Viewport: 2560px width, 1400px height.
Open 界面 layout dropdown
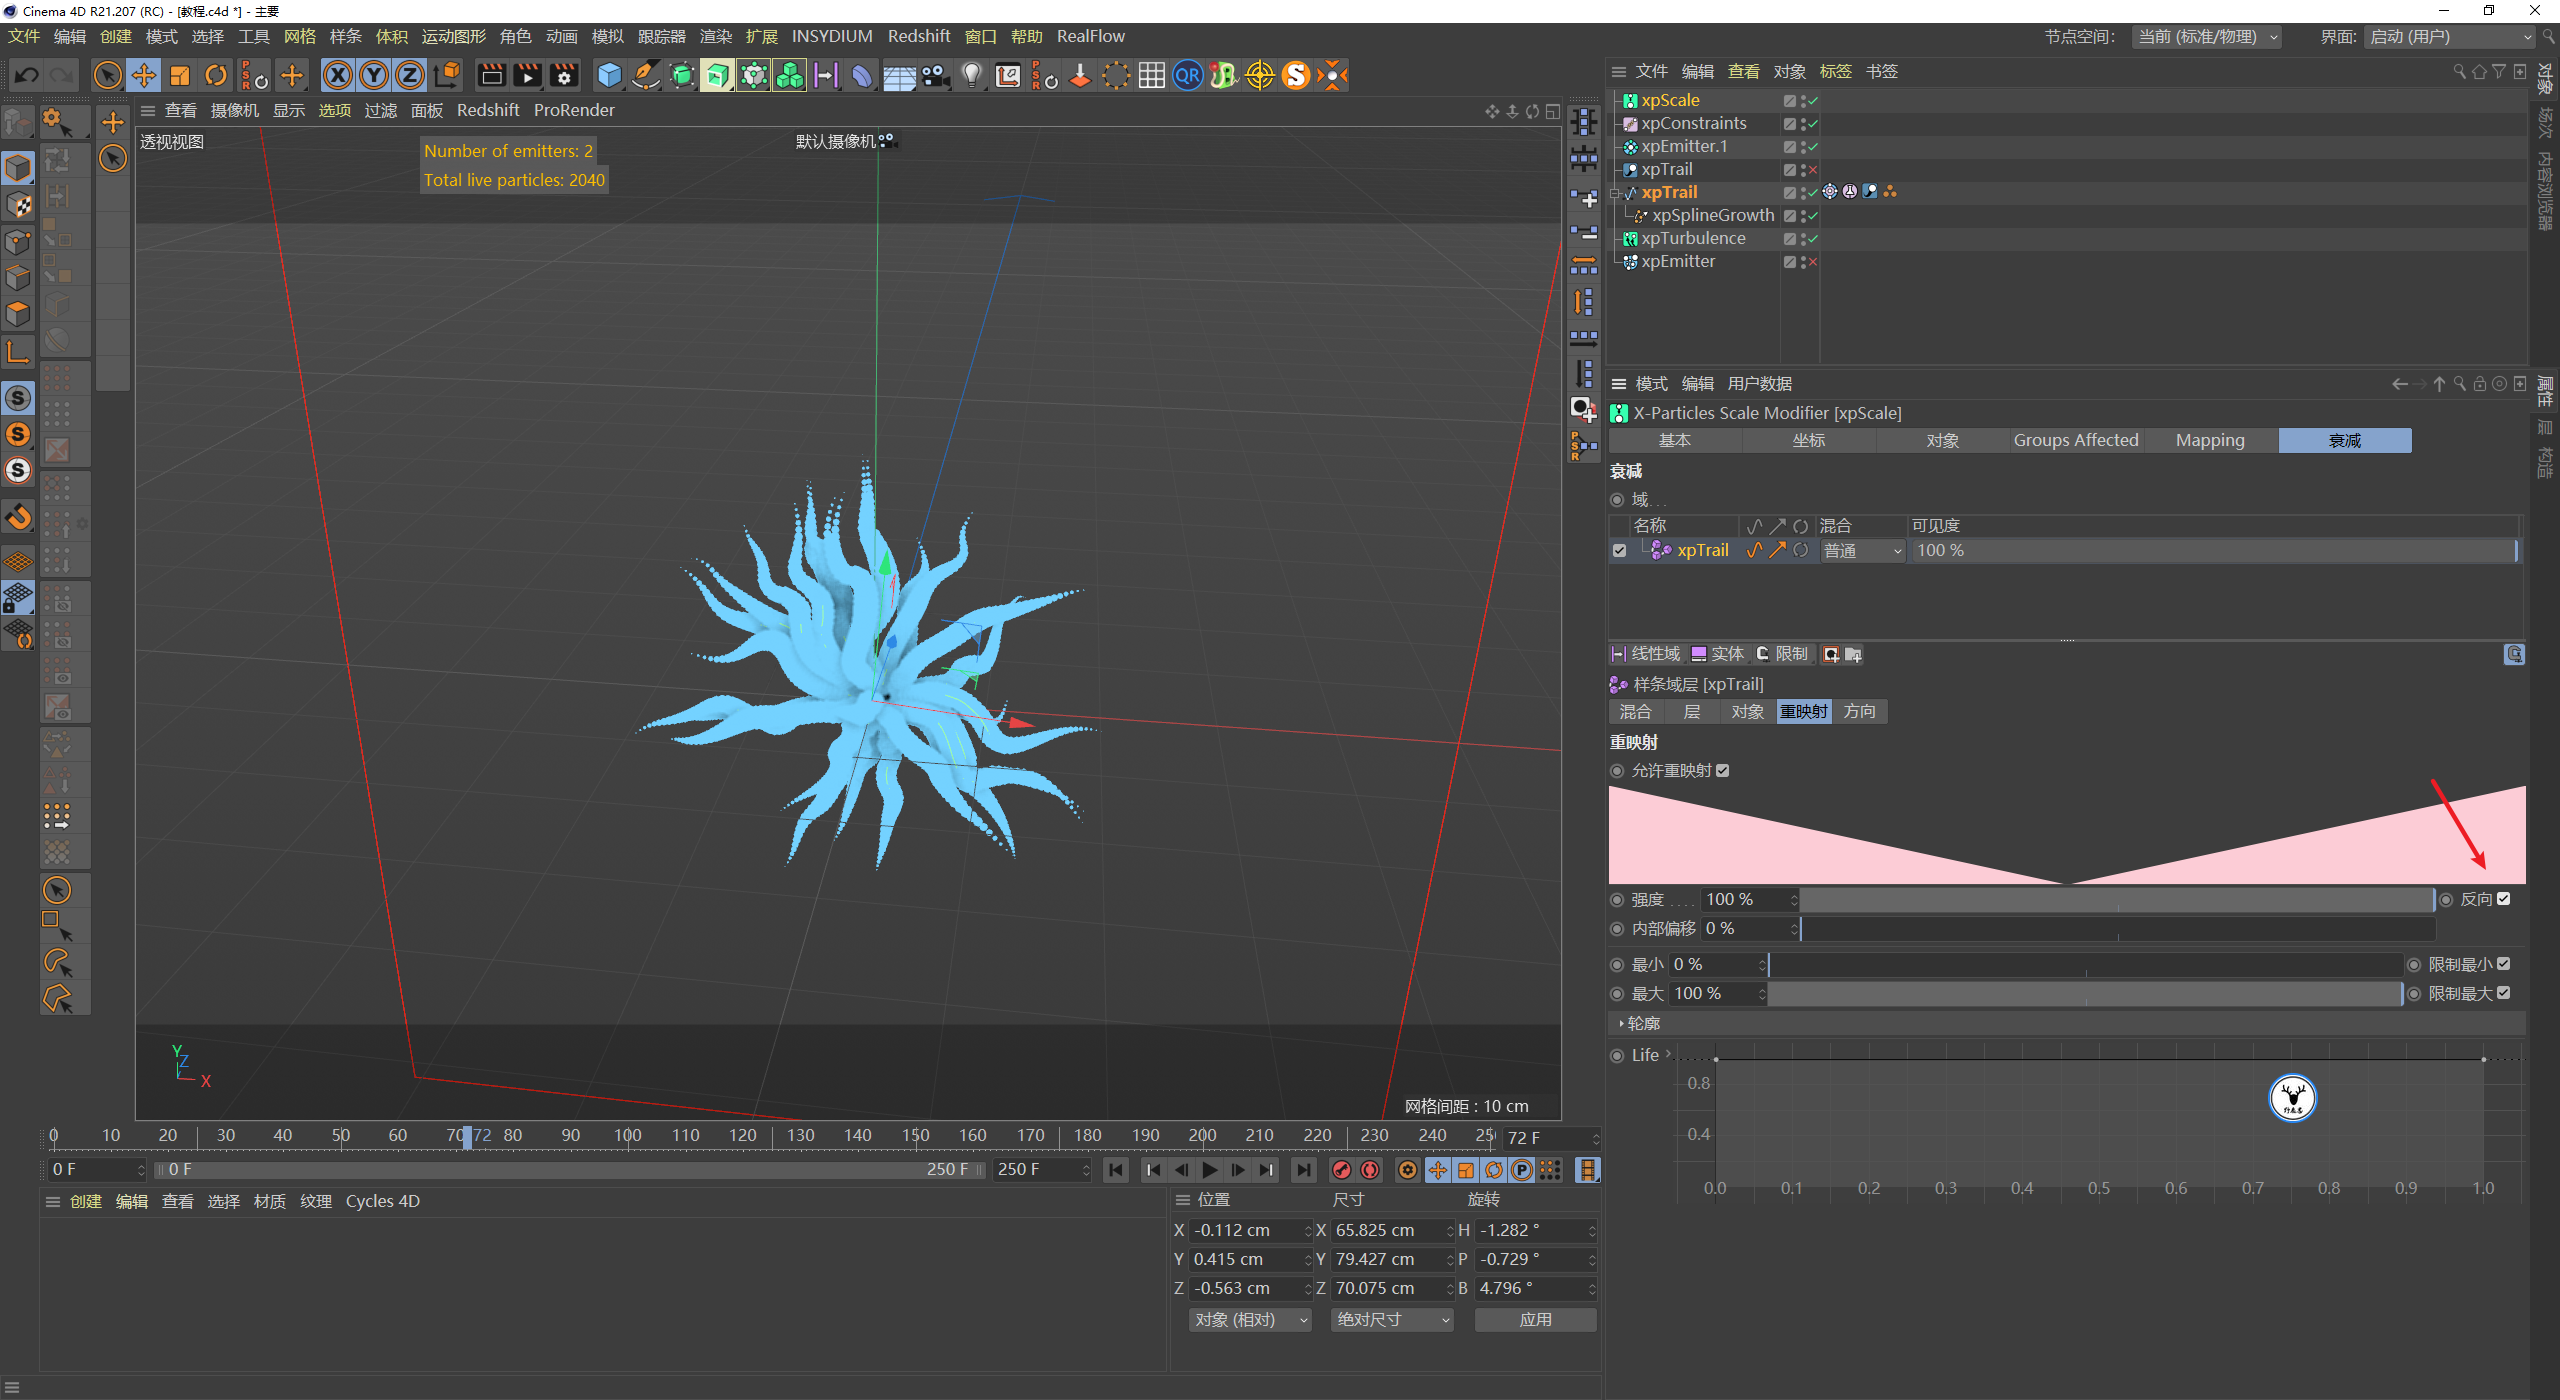click(2450, 37)
